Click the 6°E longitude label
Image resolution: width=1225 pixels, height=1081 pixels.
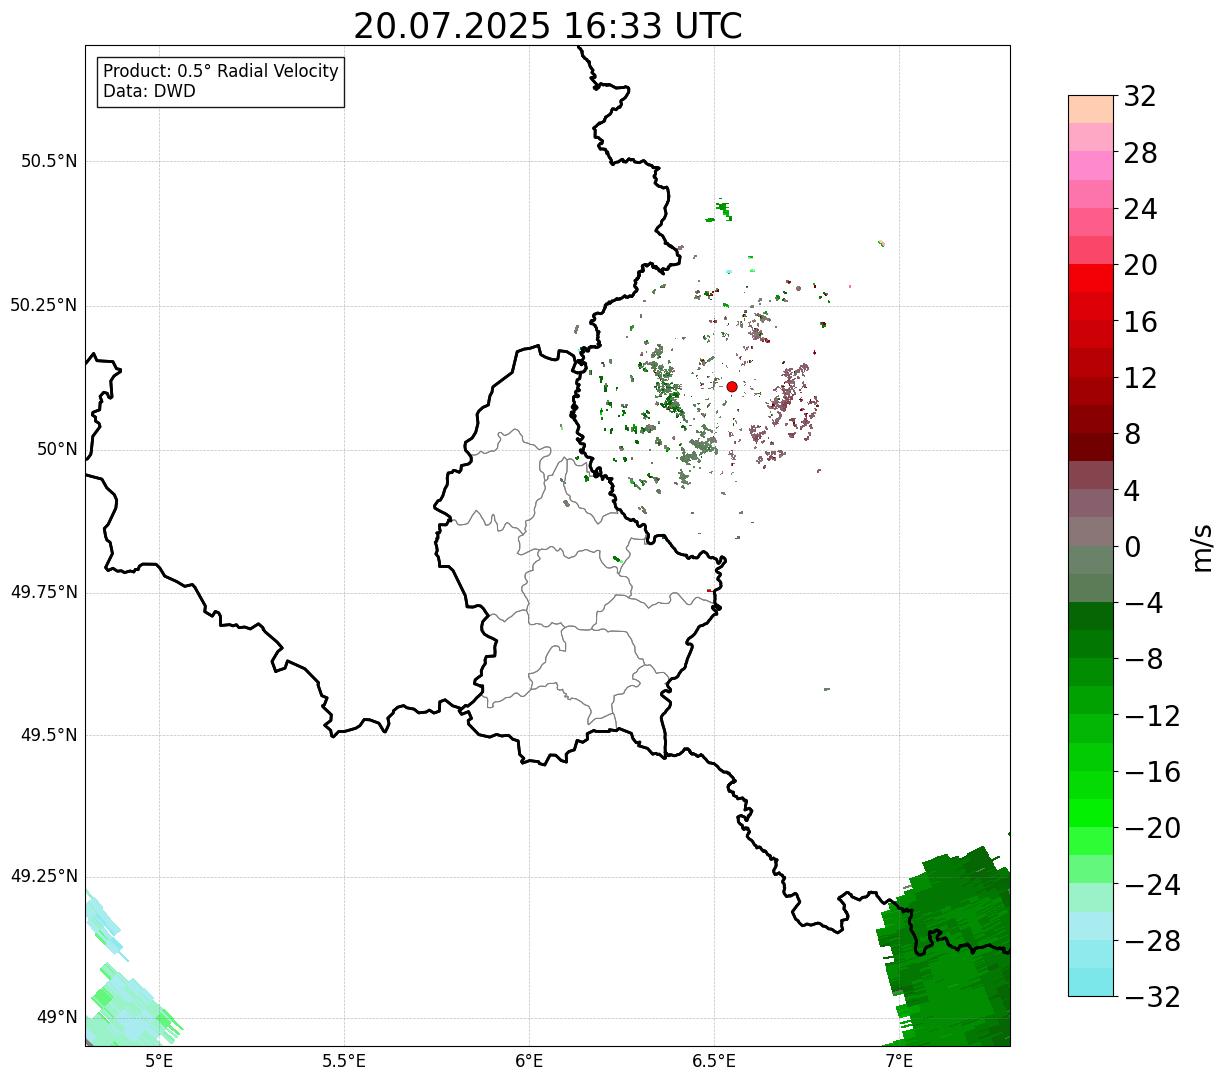pos(529,1061)
